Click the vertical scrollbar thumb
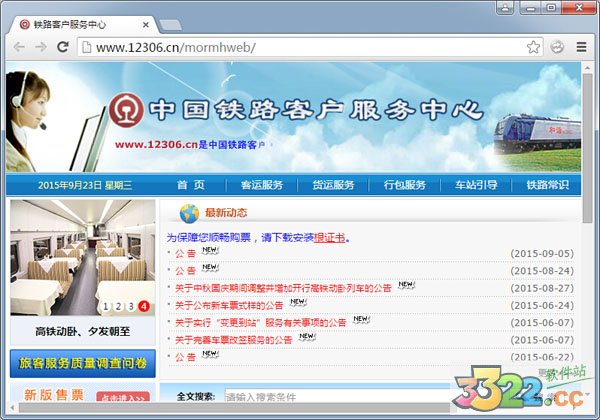Viewport: 600px width, 420px height. (x=587, y=147)
